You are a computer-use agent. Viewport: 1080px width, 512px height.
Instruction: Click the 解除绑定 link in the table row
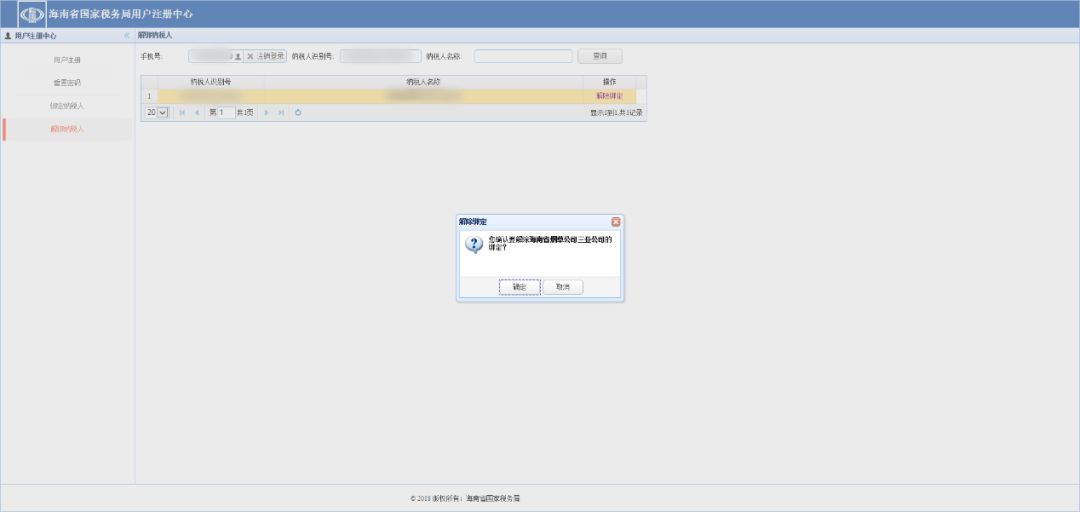click(x=609, y=96)
